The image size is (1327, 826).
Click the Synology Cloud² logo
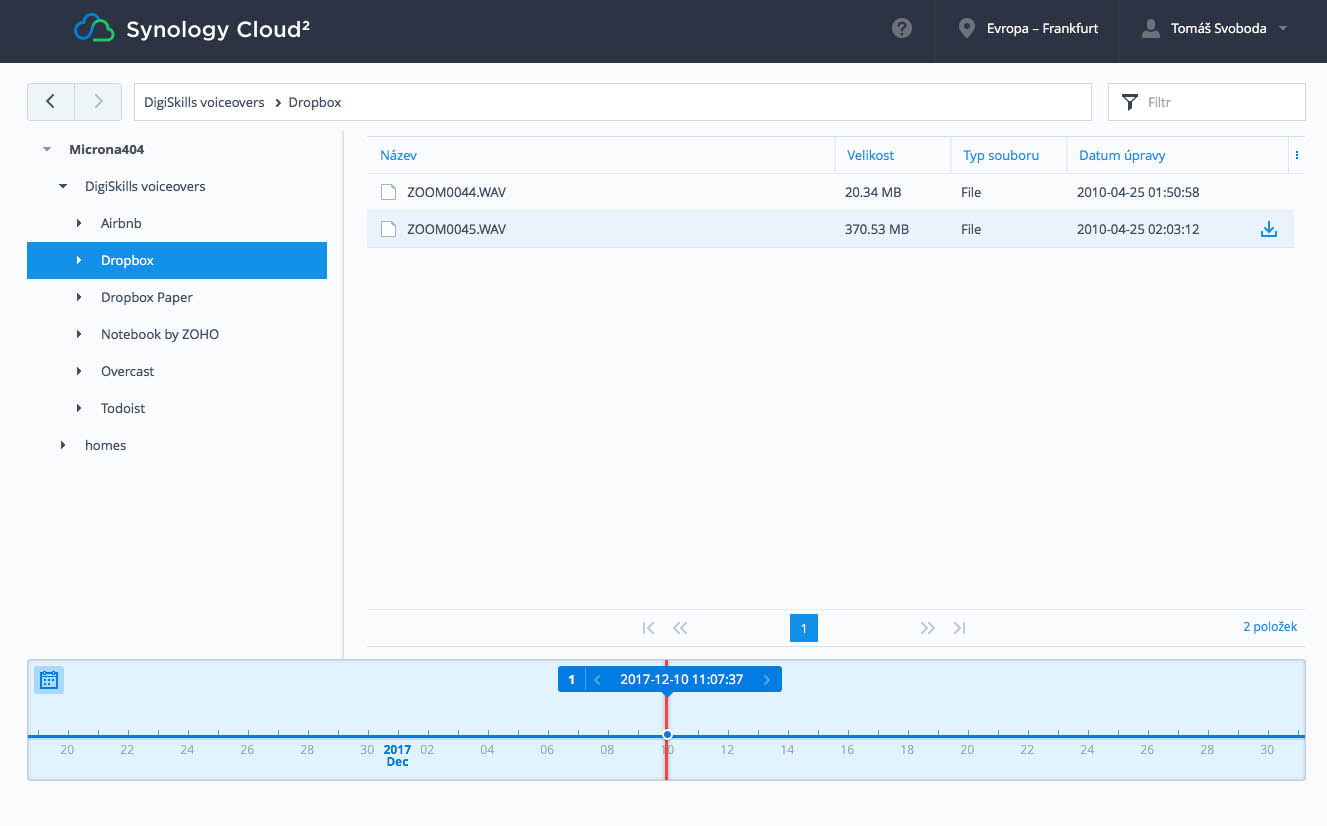(x=192, y=29)
